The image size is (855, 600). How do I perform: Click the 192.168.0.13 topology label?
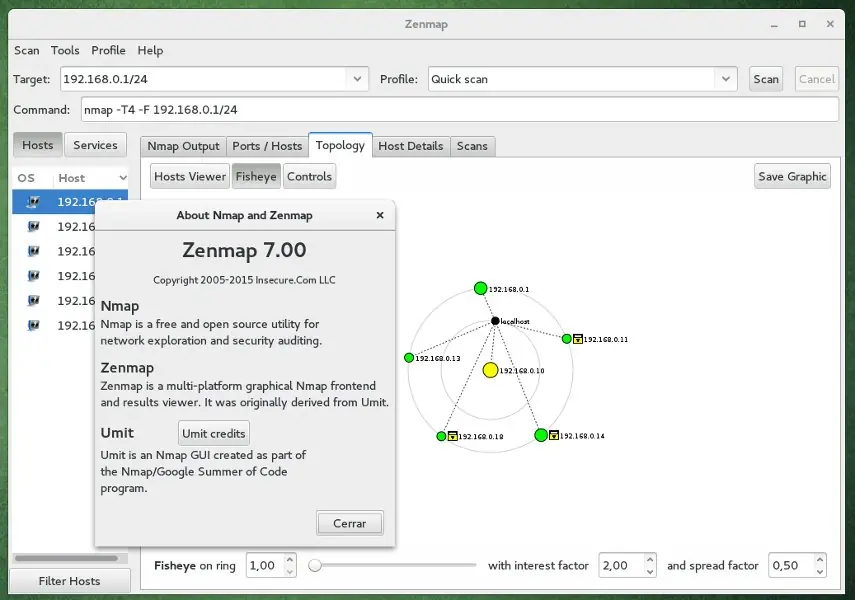438,358
